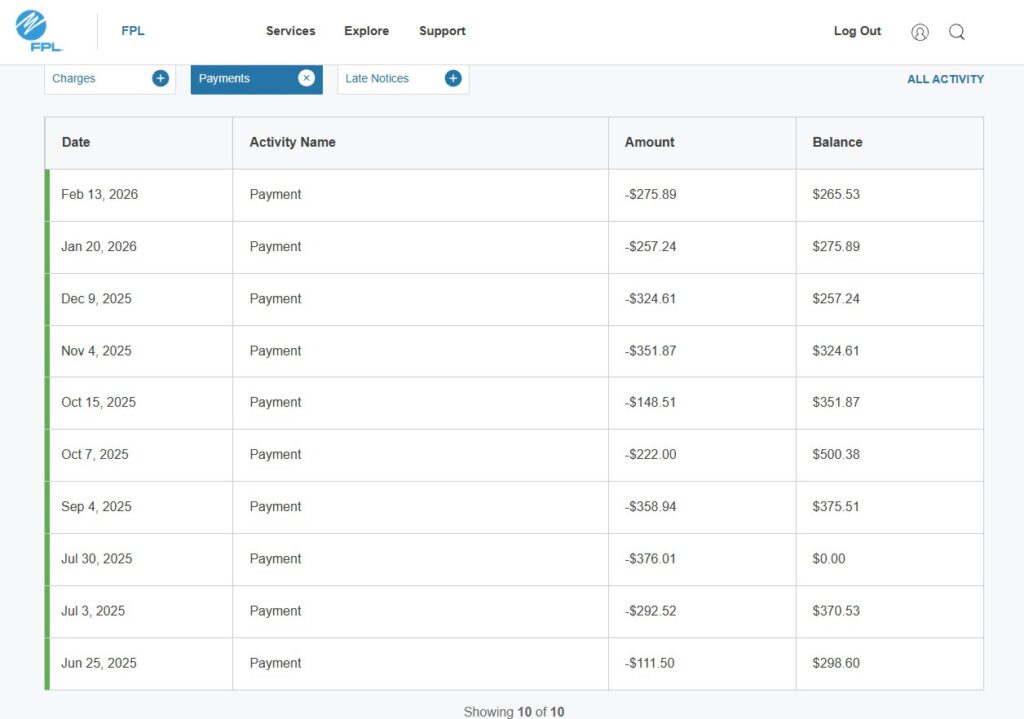1024x719 pixels.
Task: Show all activity via ALL ACTIVITY link
Action: coord(945,79)
